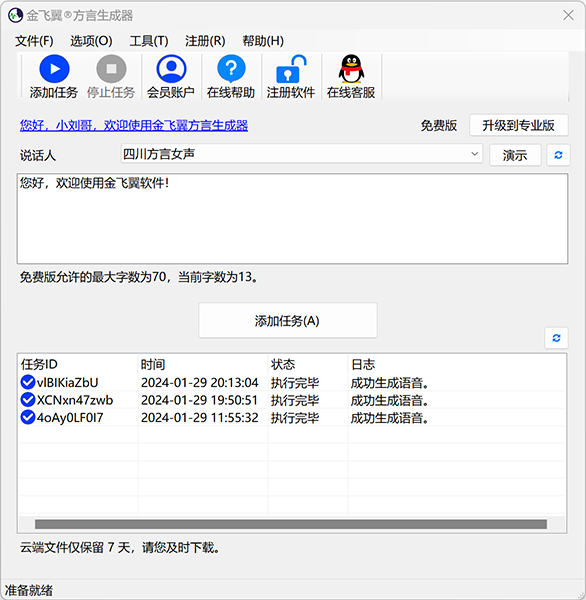Click check icon of task 4oAy0LF0I7

(x=28, y=417)
